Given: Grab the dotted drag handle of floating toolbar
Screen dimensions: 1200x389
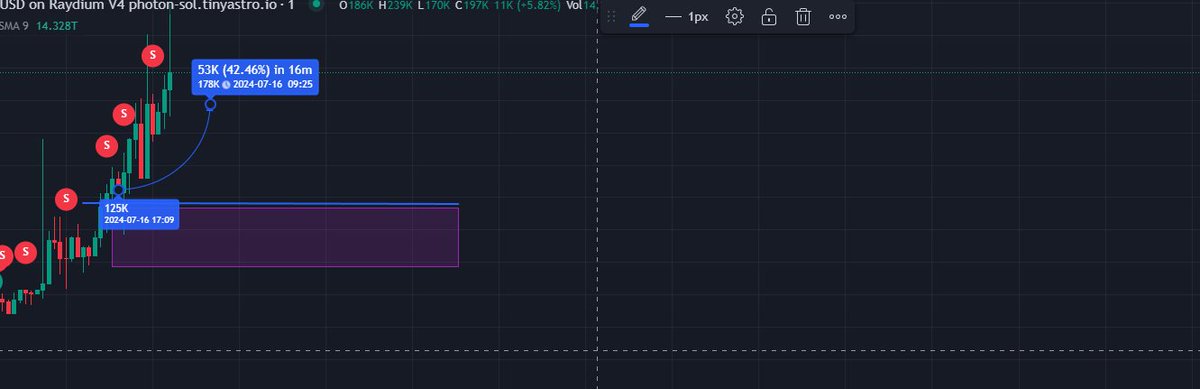Looking at the screenshot, I should [611, 17].
